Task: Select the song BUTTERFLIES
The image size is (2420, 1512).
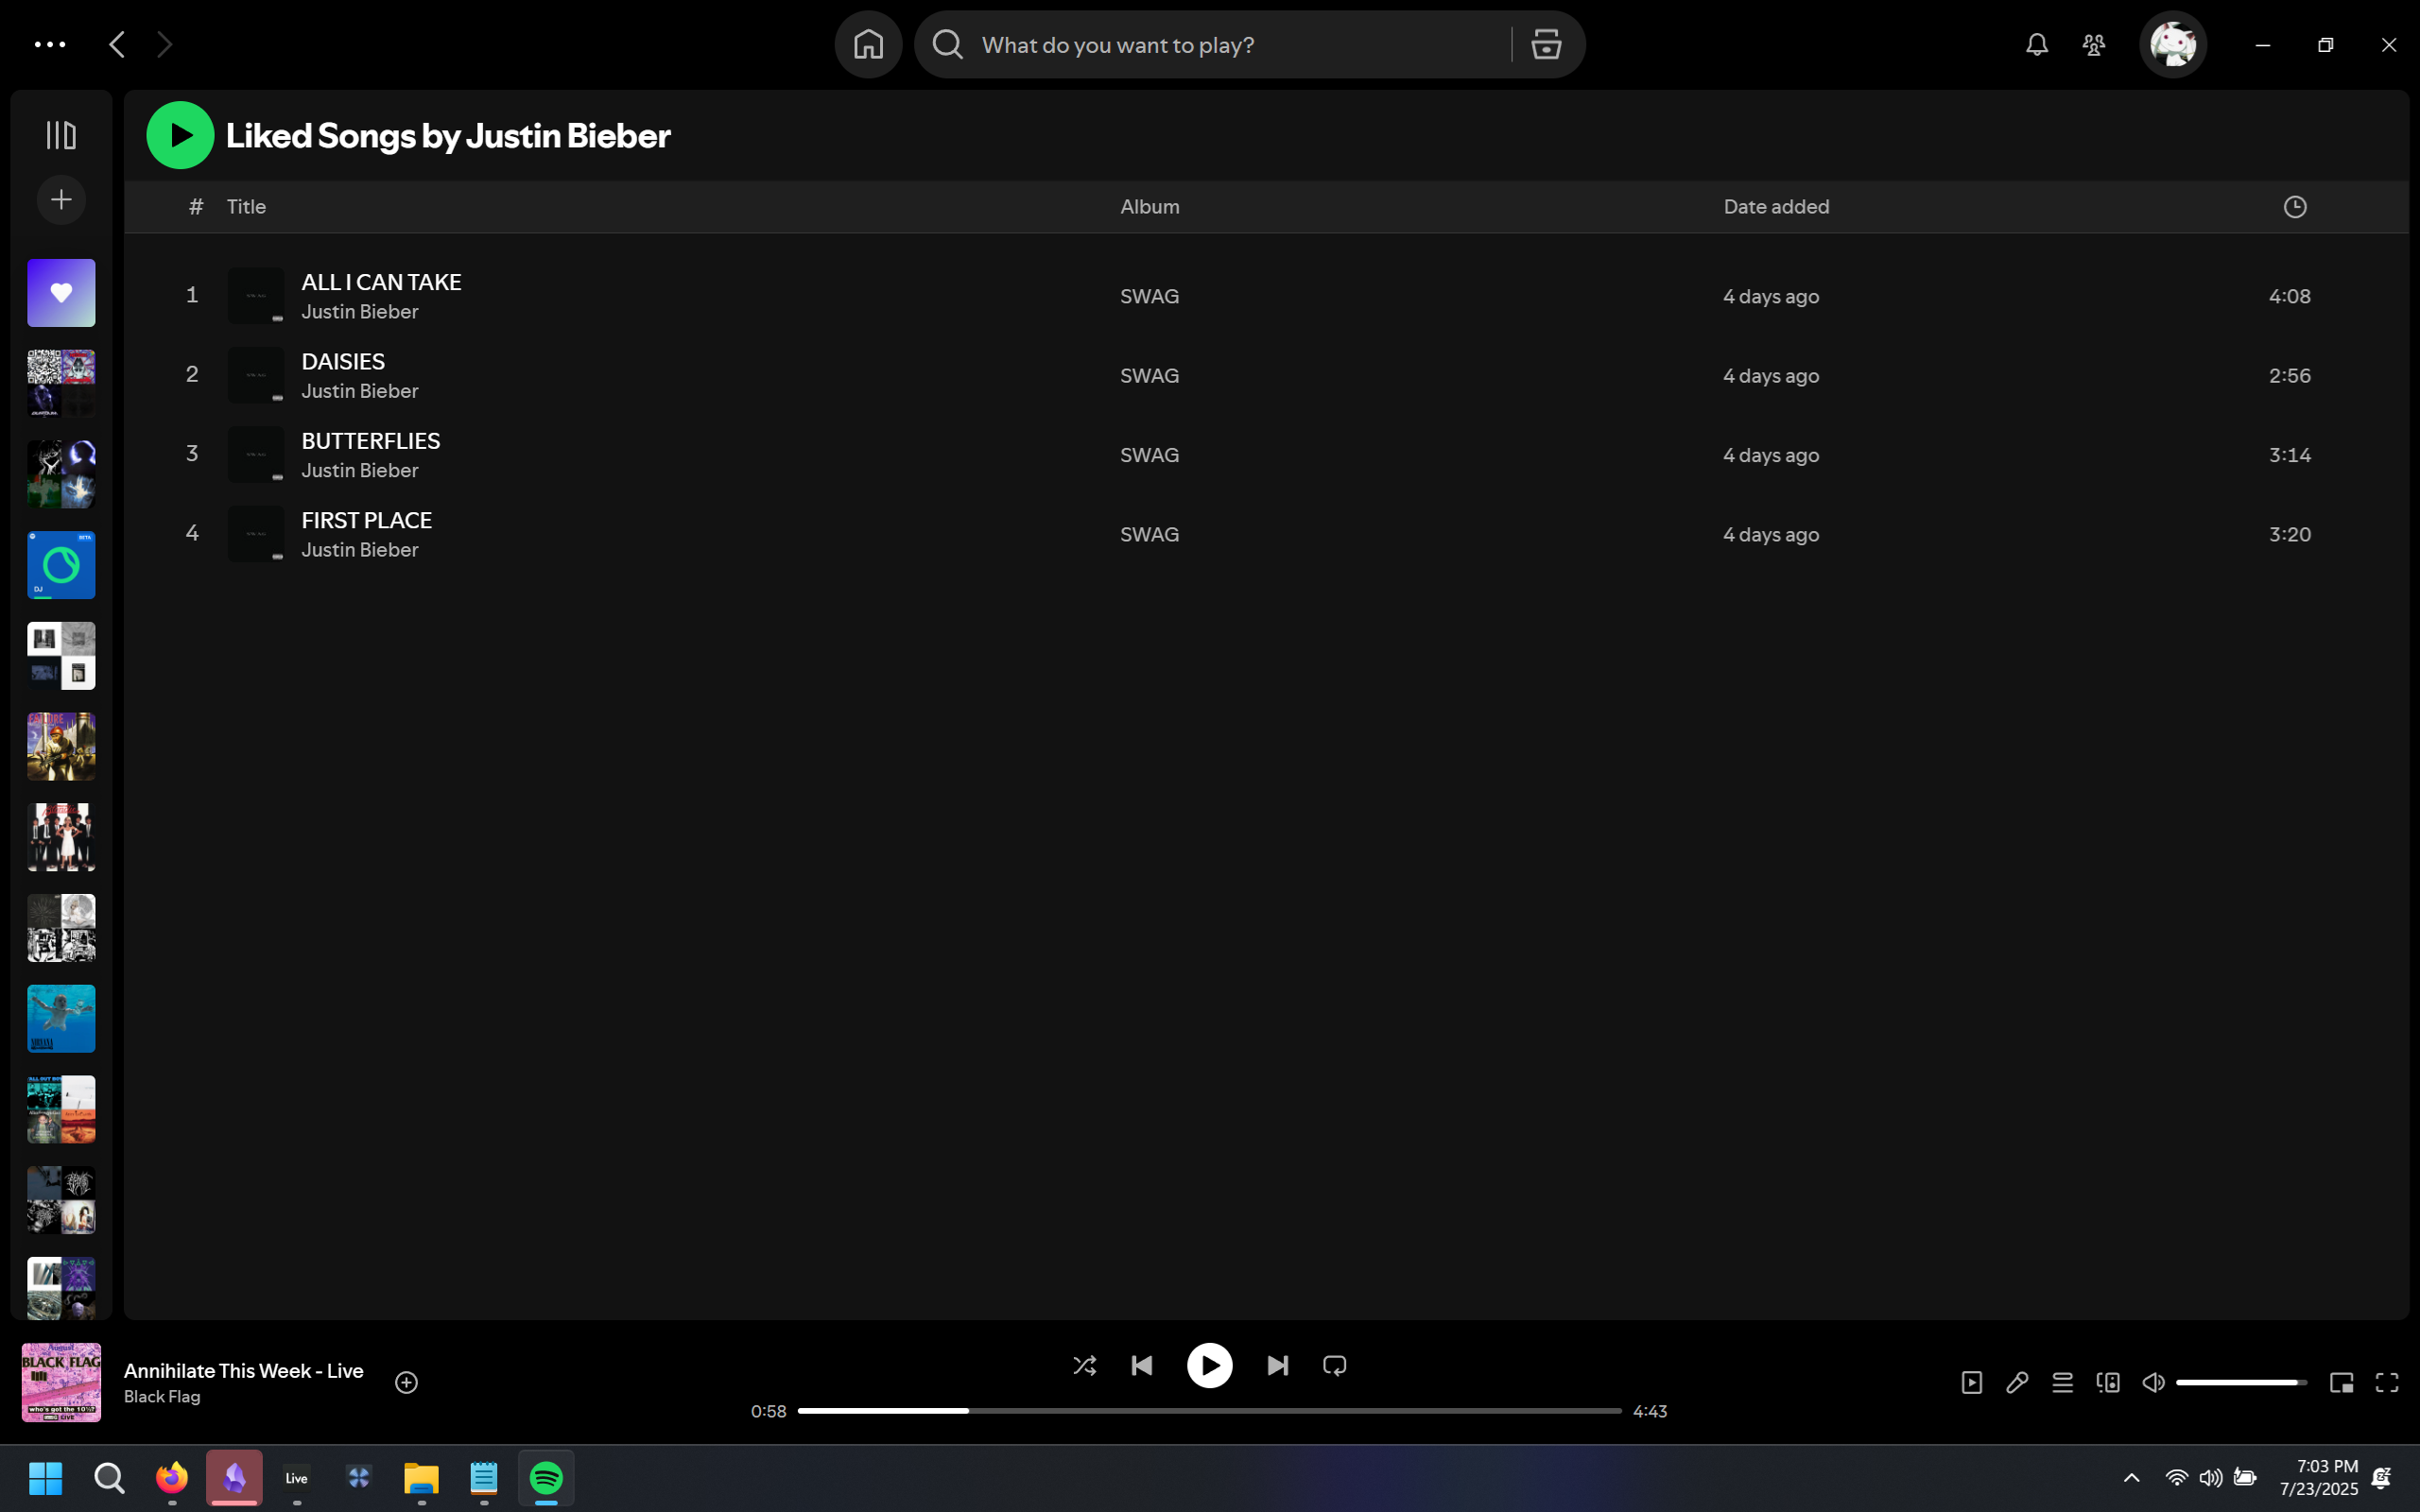Action: pos(370,441)
